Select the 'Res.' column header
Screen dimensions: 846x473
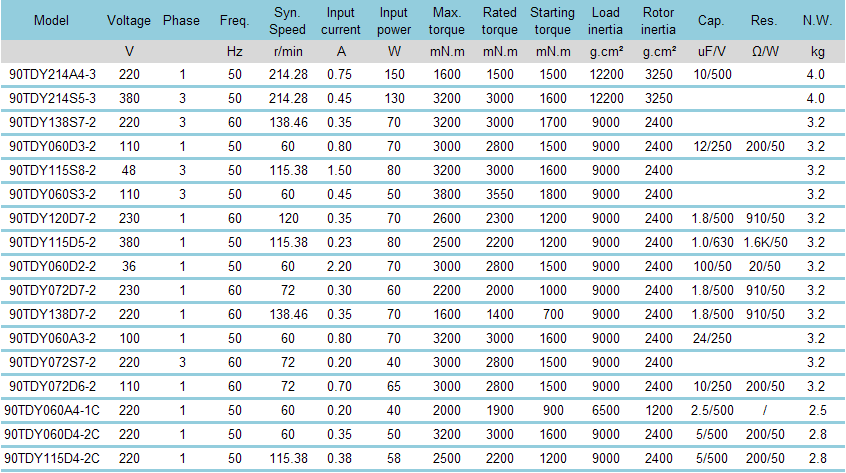tap(764, 20)
